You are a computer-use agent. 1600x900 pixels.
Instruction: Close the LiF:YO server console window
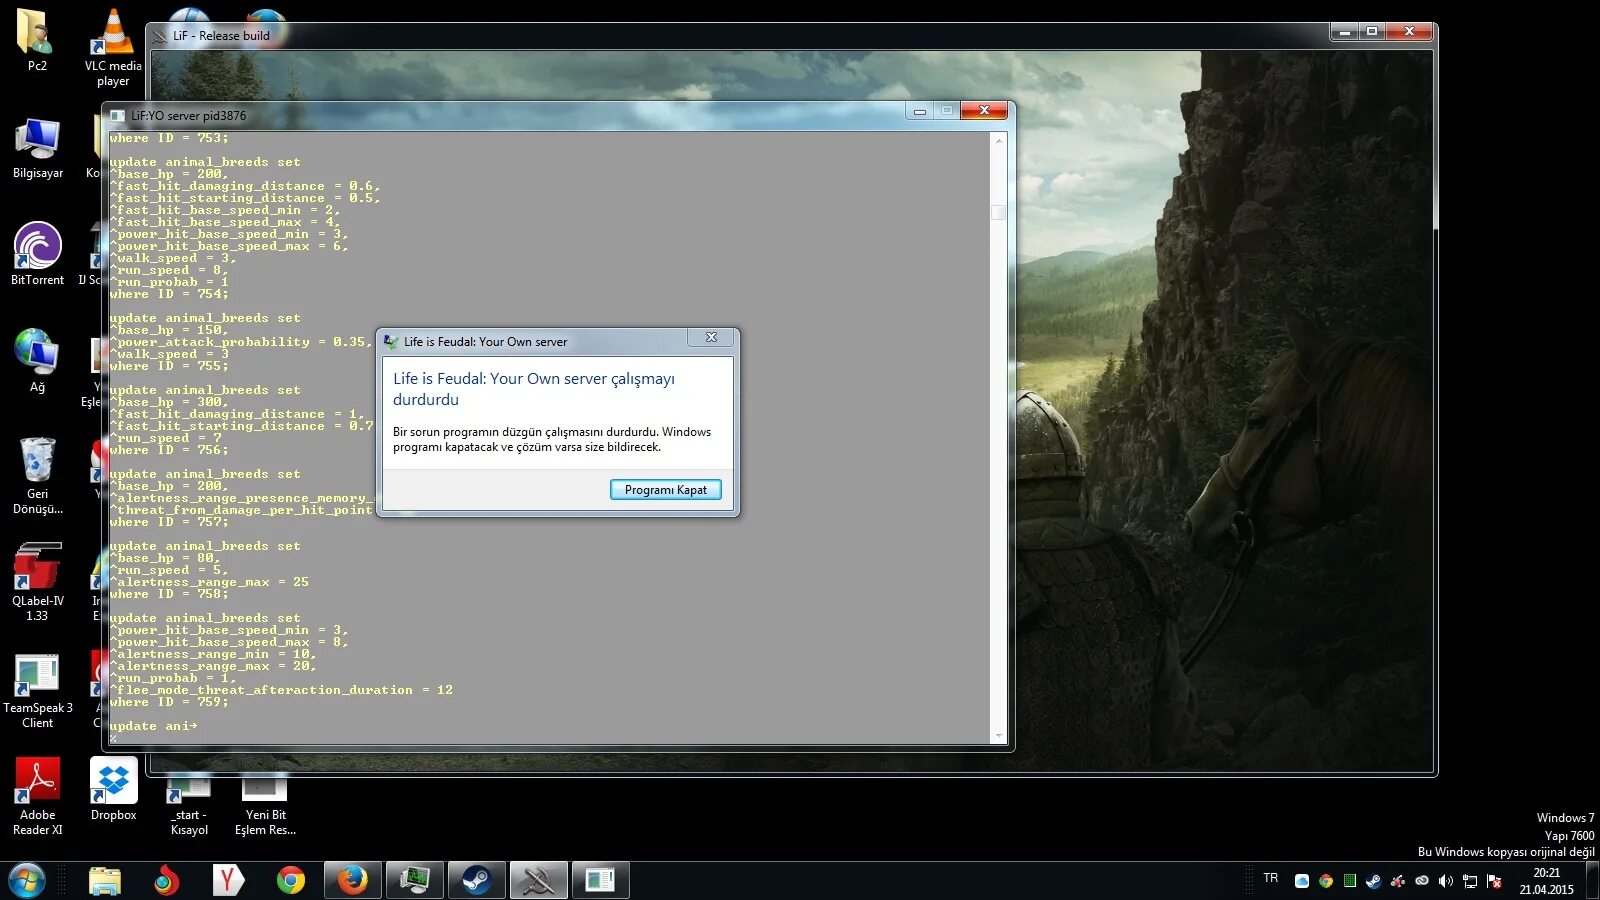pos(984,111)
